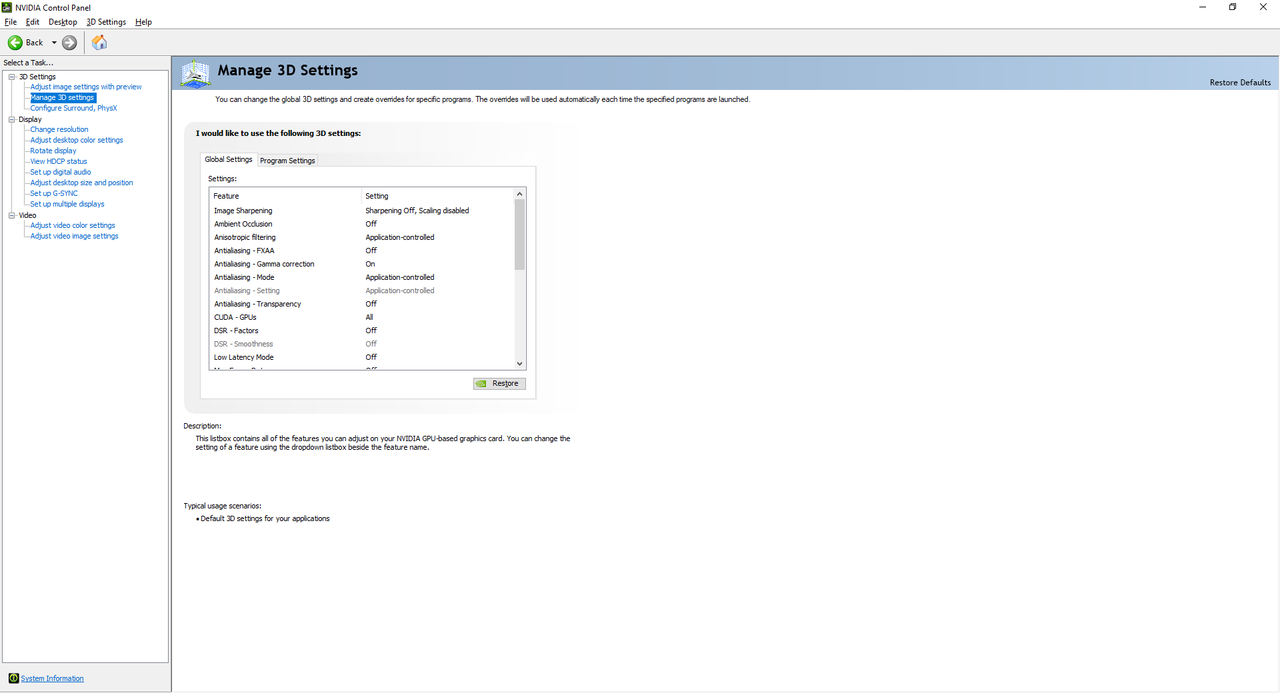
Task: Open Adjust desktop color settings
Action: click(76, 140)
